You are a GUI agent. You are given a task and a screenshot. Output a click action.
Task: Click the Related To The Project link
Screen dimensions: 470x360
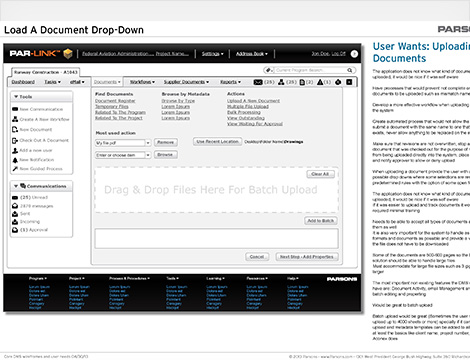[x=119, y=118]
